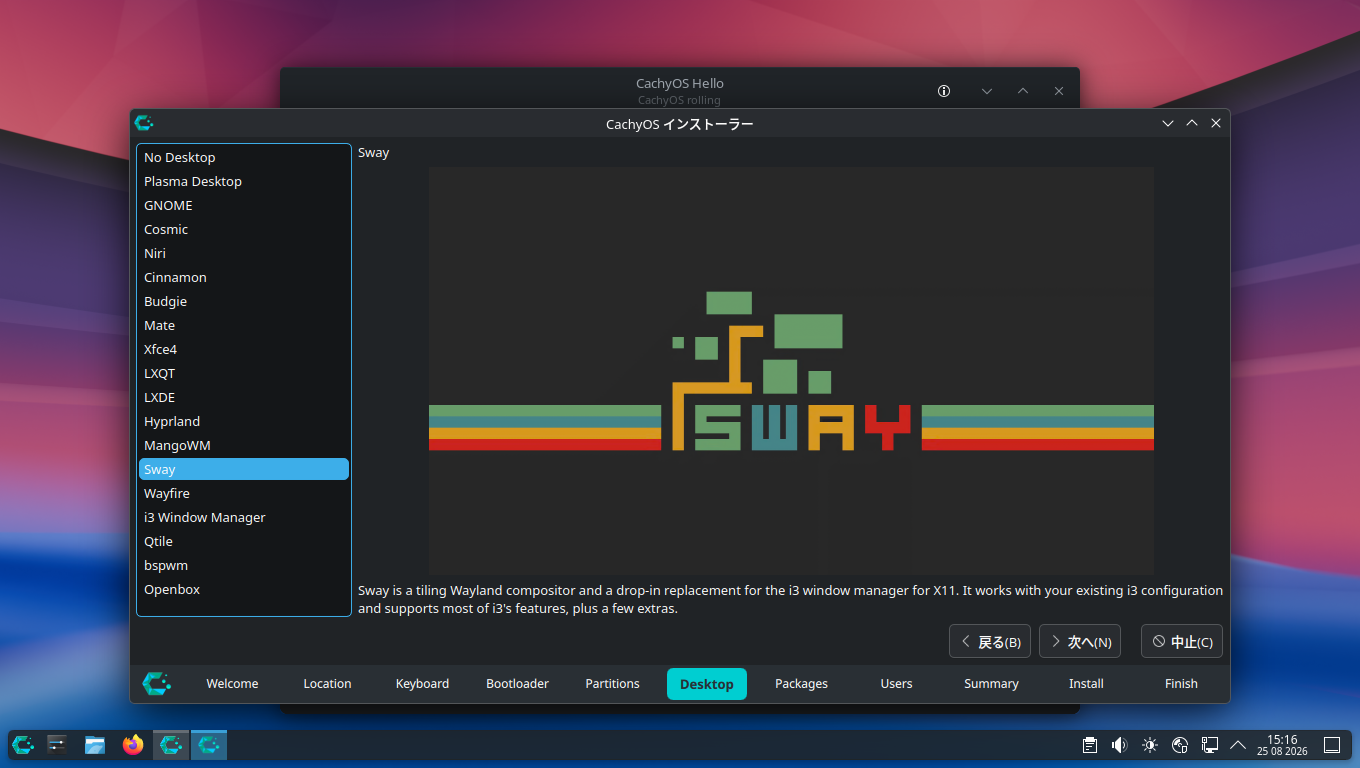Maximize the CachyOS installer window
This screenshot has width=1360, height=768.
click(x=1192, y=123)
